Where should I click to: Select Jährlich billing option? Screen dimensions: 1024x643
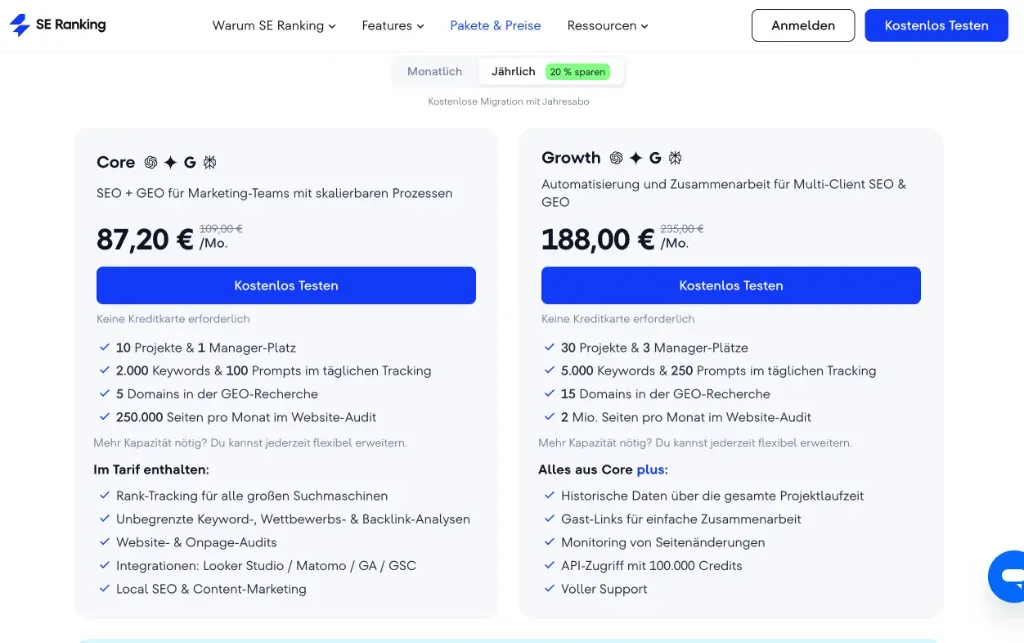click(513, 72)
